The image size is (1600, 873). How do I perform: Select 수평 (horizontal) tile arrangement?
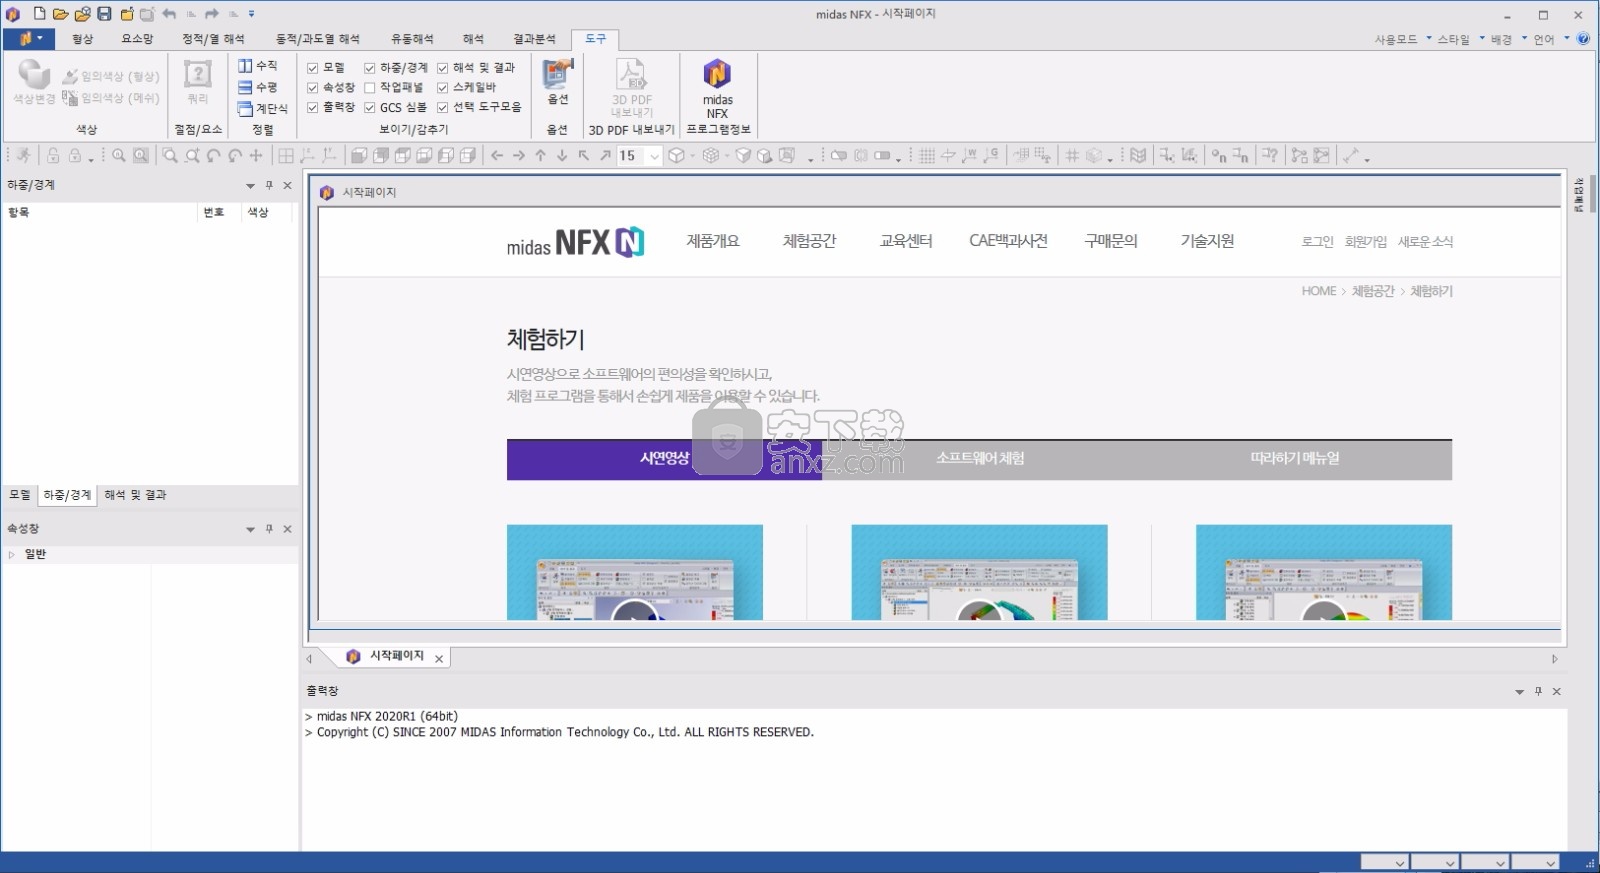pos(258,87)
